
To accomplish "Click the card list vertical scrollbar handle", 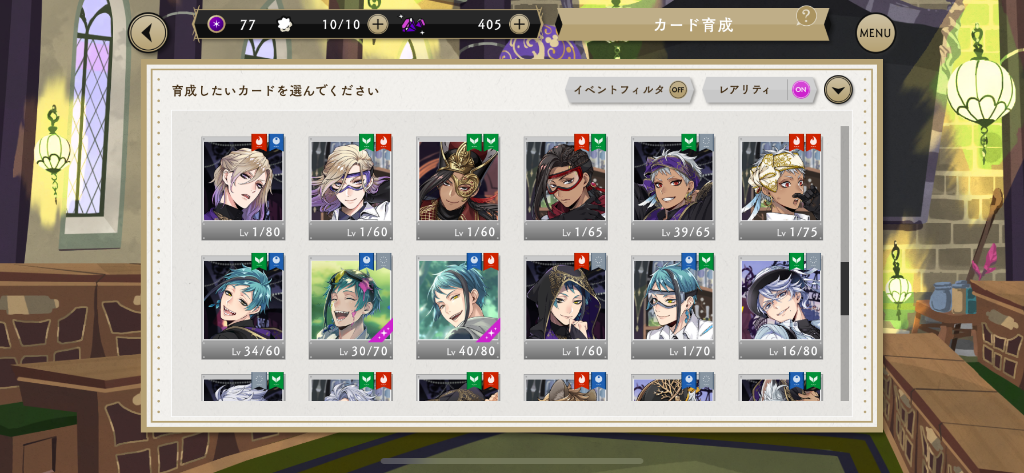I will pos(844,289).
